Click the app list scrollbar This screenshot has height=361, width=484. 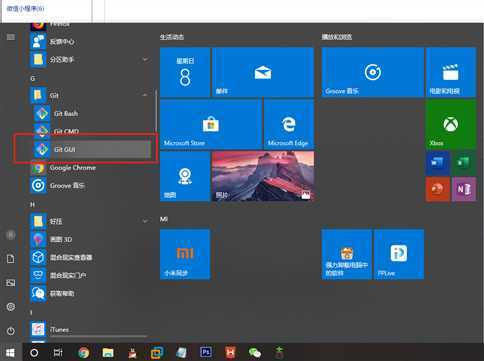[x=156, y=110]
